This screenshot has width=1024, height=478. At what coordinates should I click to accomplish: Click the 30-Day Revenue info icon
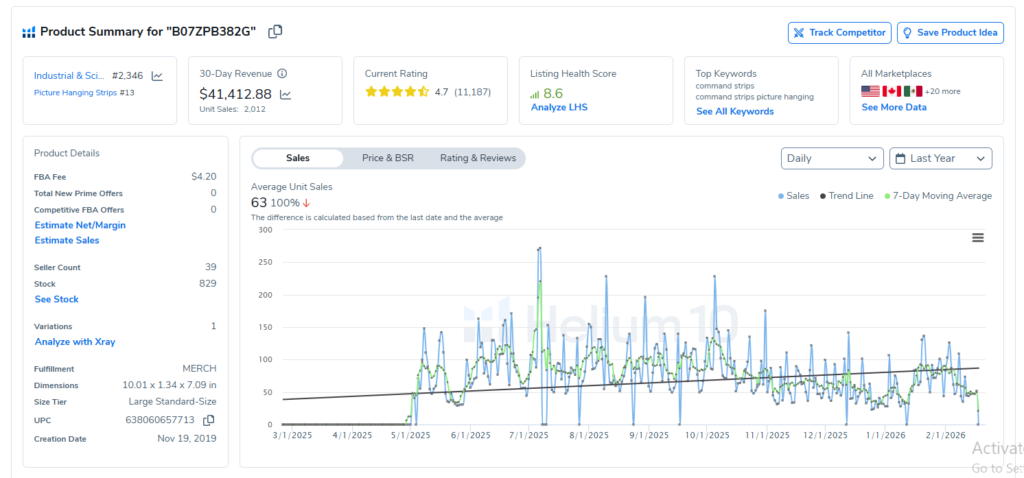pos(282,74)
